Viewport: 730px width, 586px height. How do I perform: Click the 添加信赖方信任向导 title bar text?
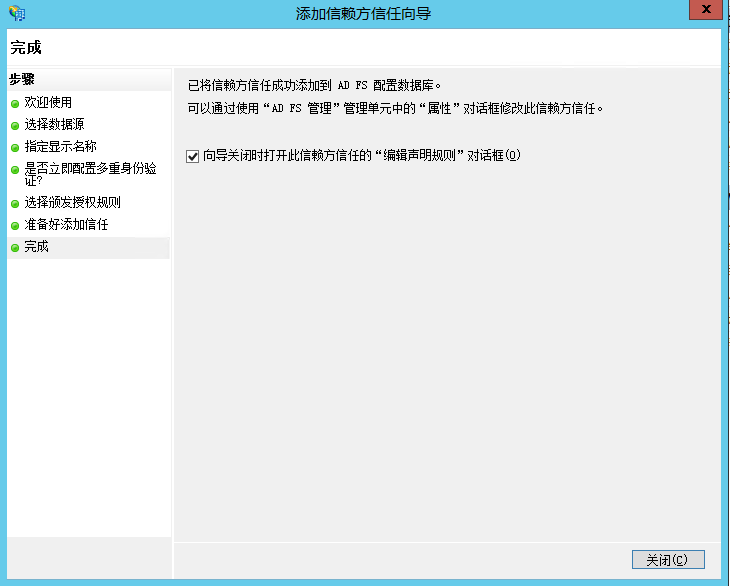click(364, 13)
